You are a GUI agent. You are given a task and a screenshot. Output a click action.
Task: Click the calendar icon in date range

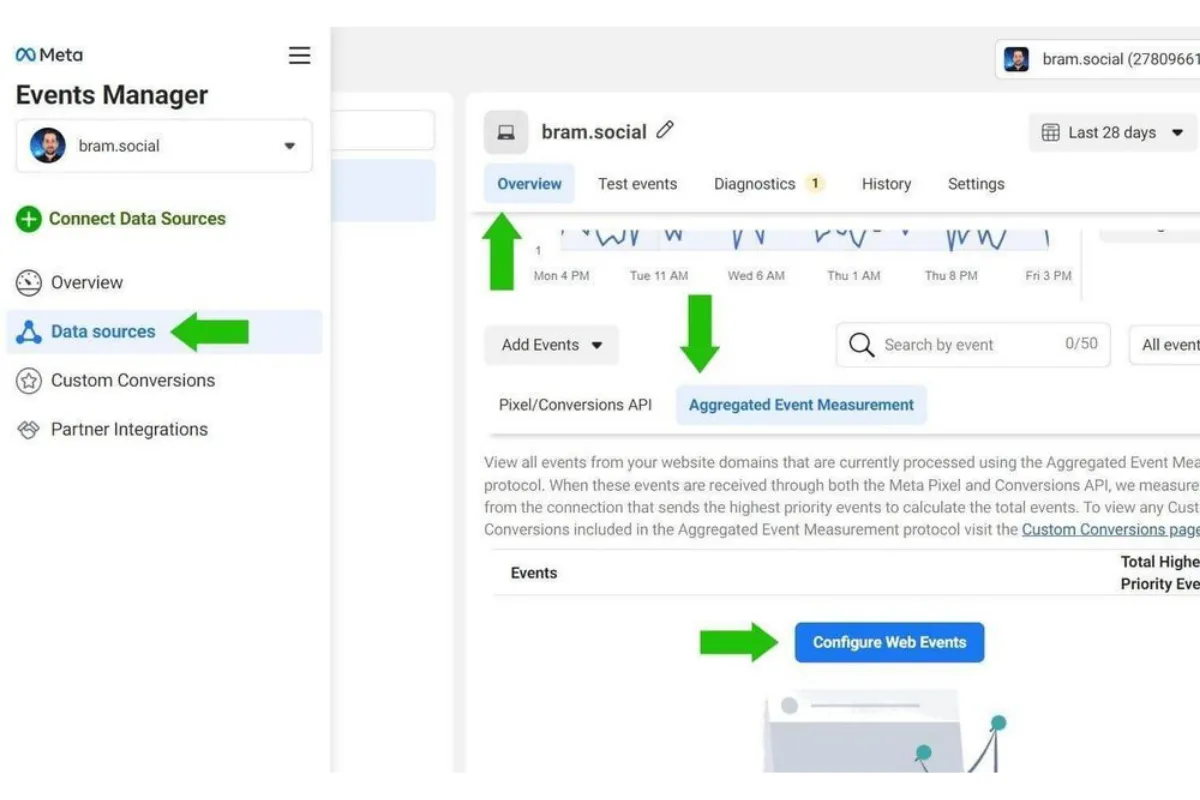coord(1050,133)
